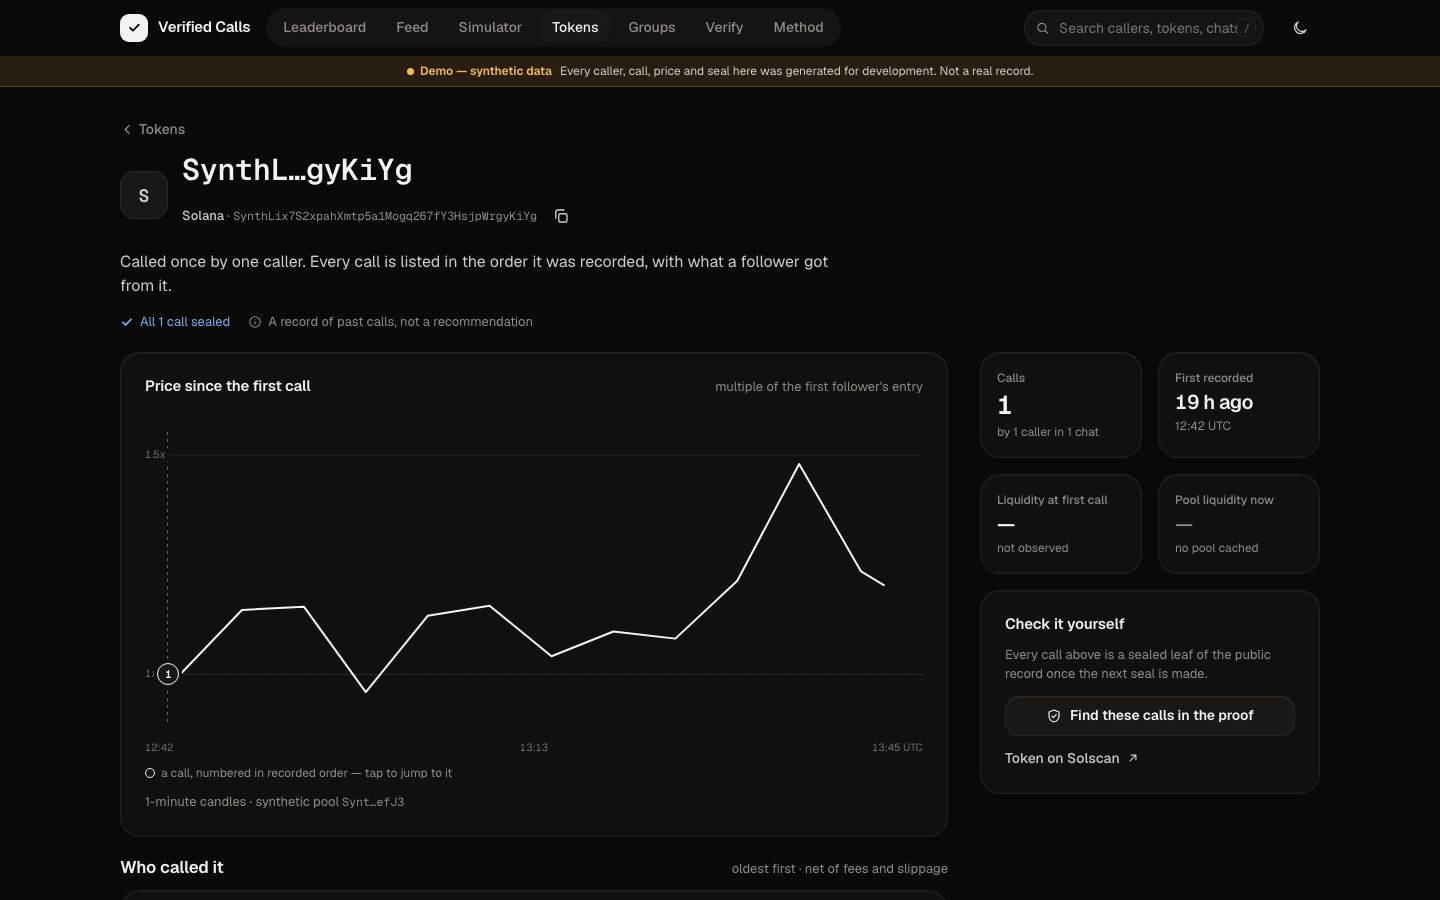Image resolution: width=1440 pixels, height=900 pixels.
Task: Click the back chevron beside Tokens
Action: tap(127, 129)
